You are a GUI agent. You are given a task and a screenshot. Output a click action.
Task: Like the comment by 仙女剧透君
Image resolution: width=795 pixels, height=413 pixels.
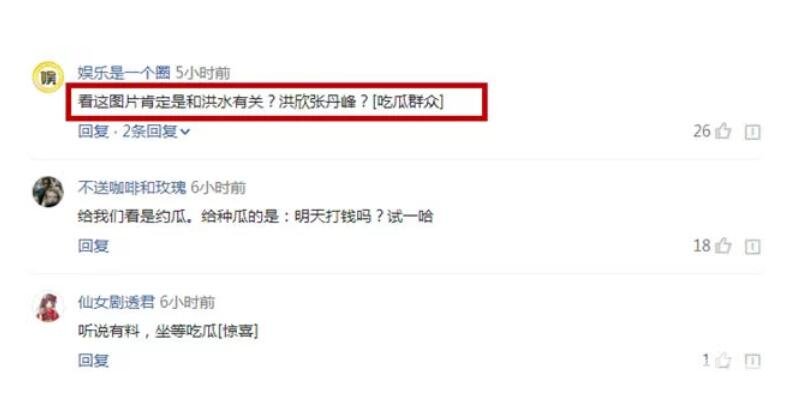point(723,360)
